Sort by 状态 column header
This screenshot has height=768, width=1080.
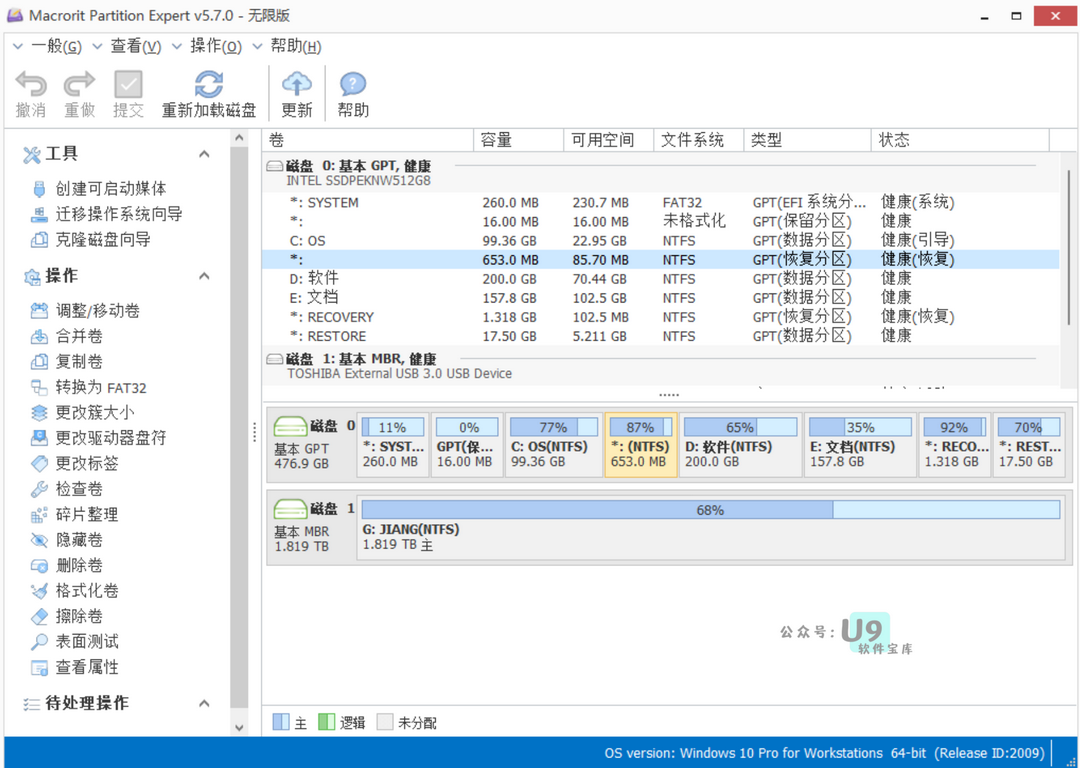point(960,141)
